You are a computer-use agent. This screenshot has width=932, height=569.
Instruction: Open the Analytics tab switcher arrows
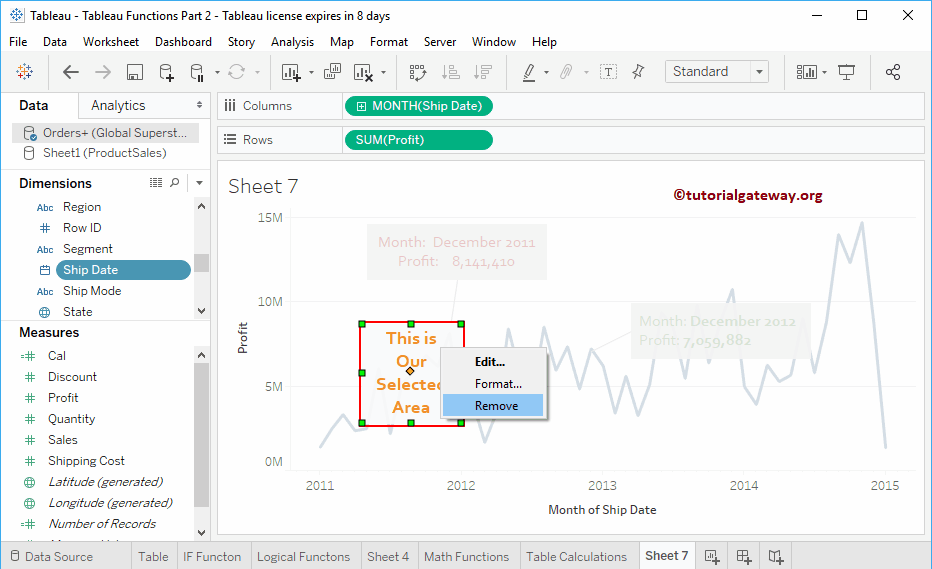pos(199,105)
